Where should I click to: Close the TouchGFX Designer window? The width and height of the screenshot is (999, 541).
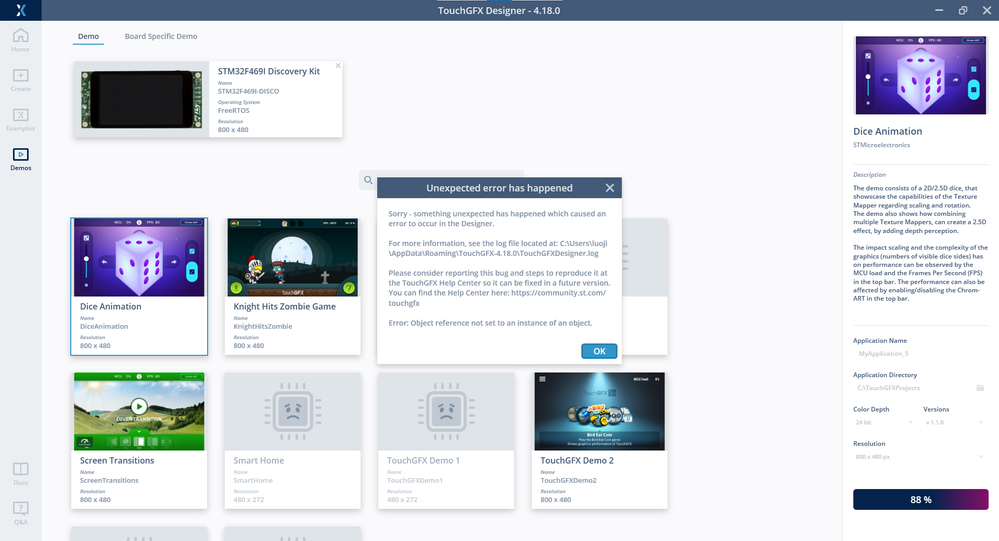(986, 10)
